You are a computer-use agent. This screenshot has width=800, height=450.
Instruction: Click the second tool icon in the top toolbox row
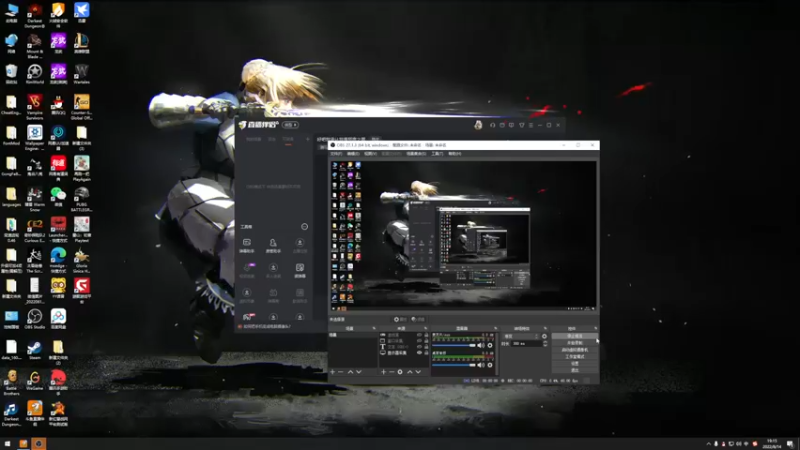click(273, 245)
